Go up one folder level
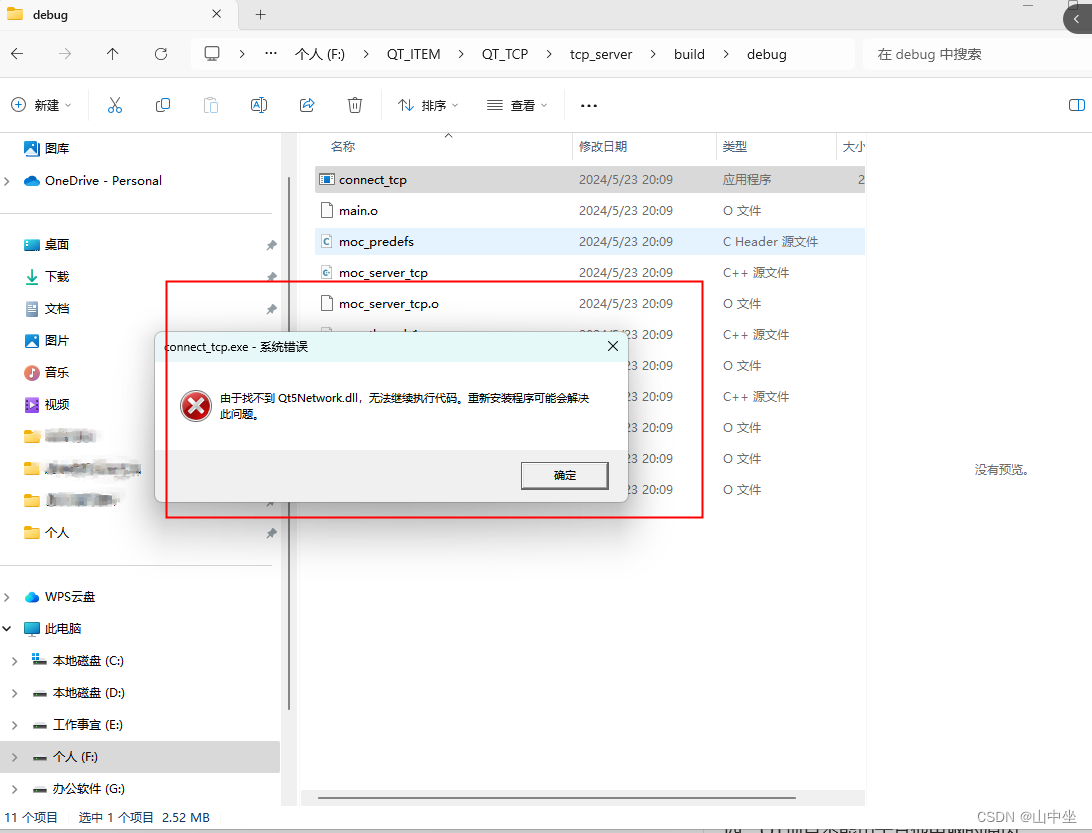Screen dimensions: 1092x833 (112, 54)
